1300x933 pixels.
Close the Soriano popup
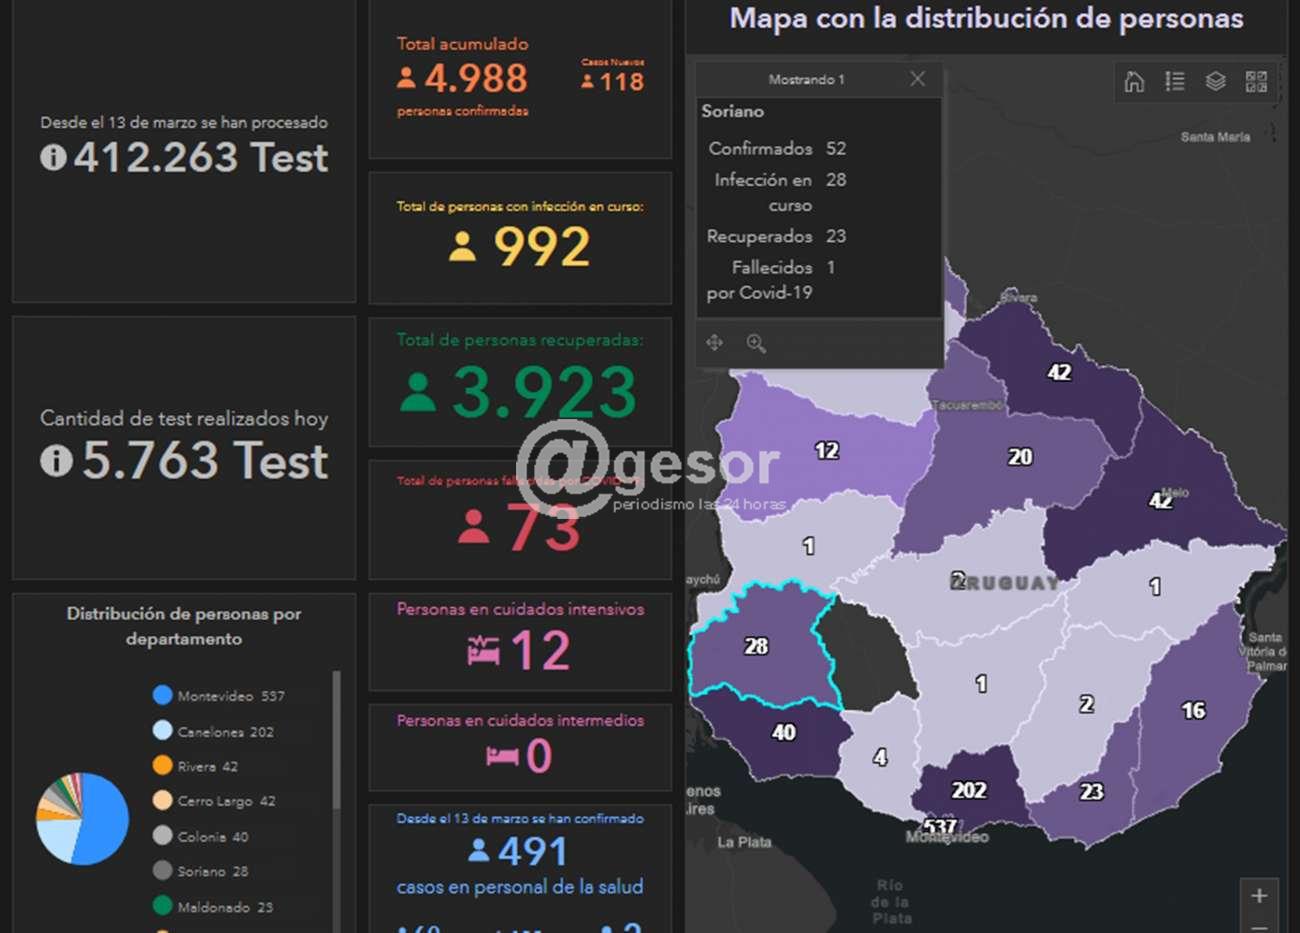(x=917, y=79)
